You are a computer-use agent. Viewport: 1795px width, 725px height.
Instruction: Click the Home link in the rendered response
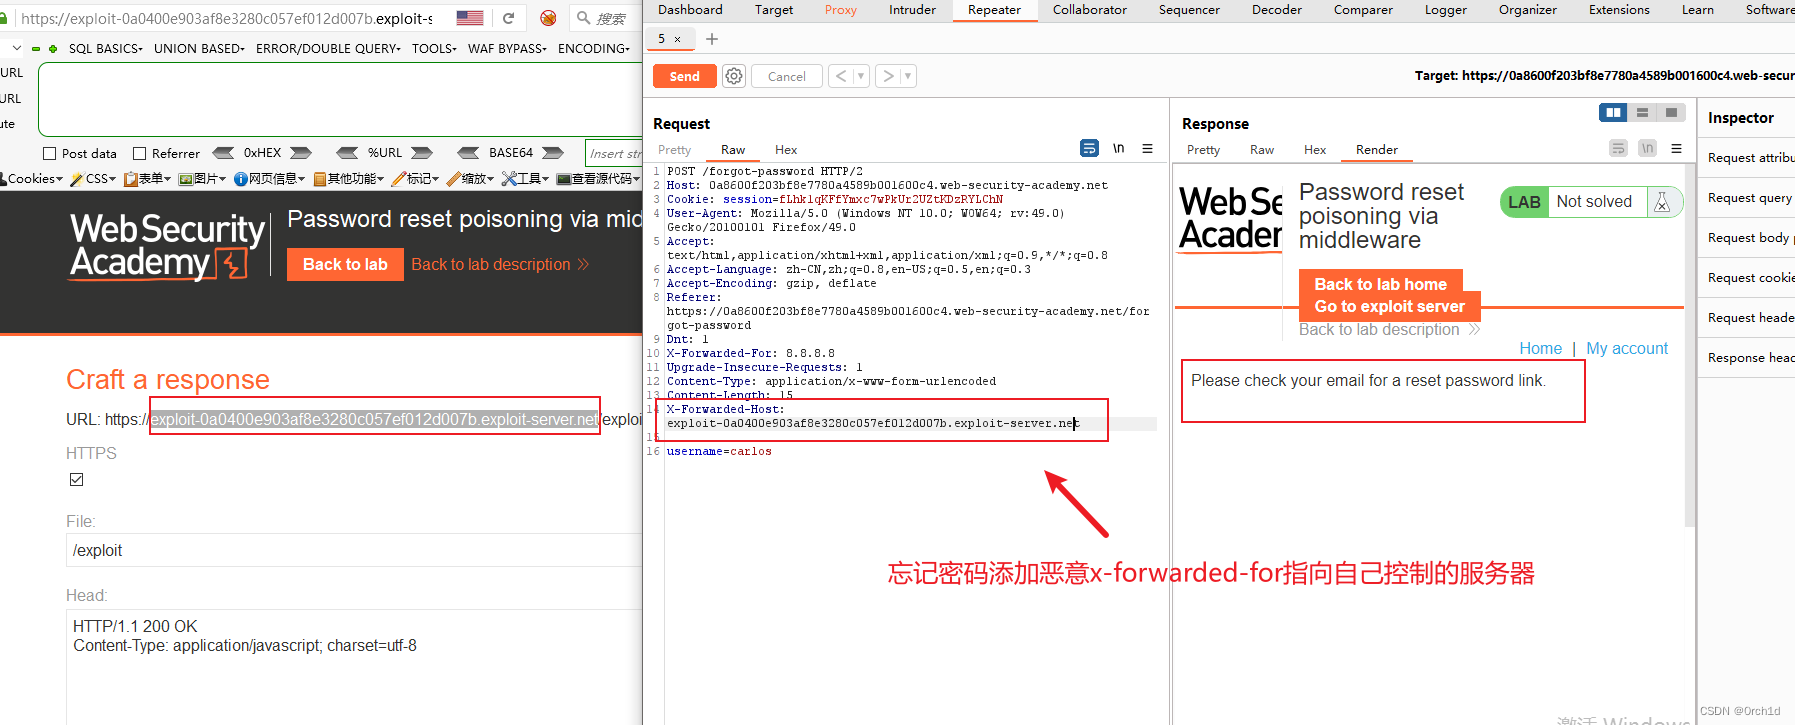point(1540,348)
